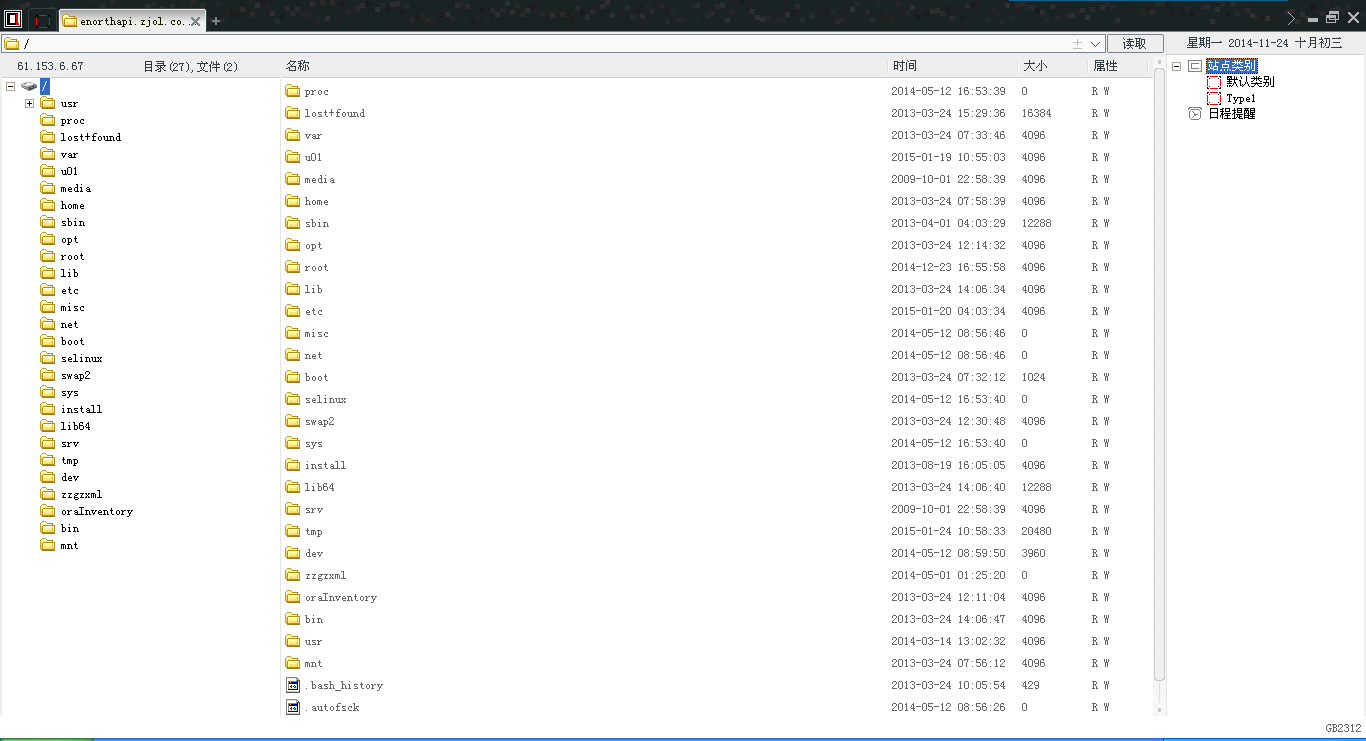Click etc folder icon in left tree
This screenshot has width=1366, height=741.
[48, 290]
